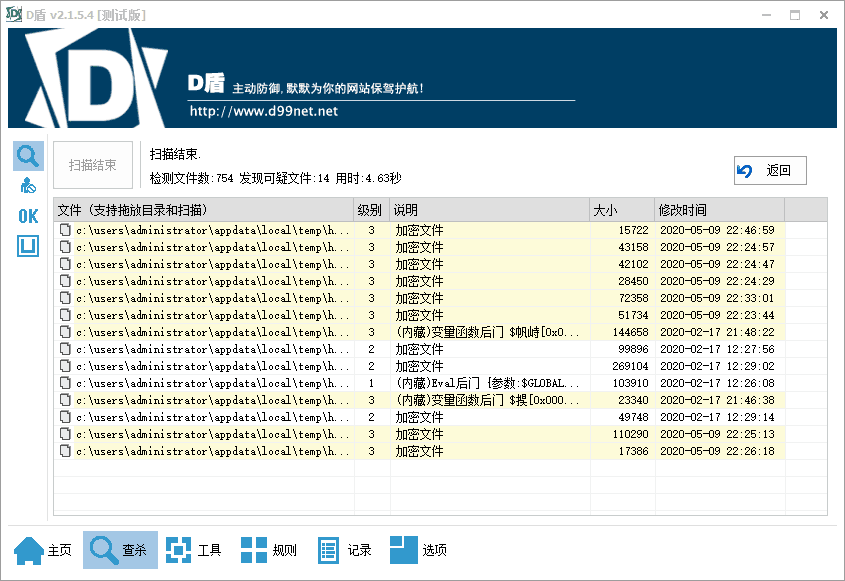Click timestamp 2020-05-09 22:33:01
Viewport: 845px width, 581px height.
point(717,298)
